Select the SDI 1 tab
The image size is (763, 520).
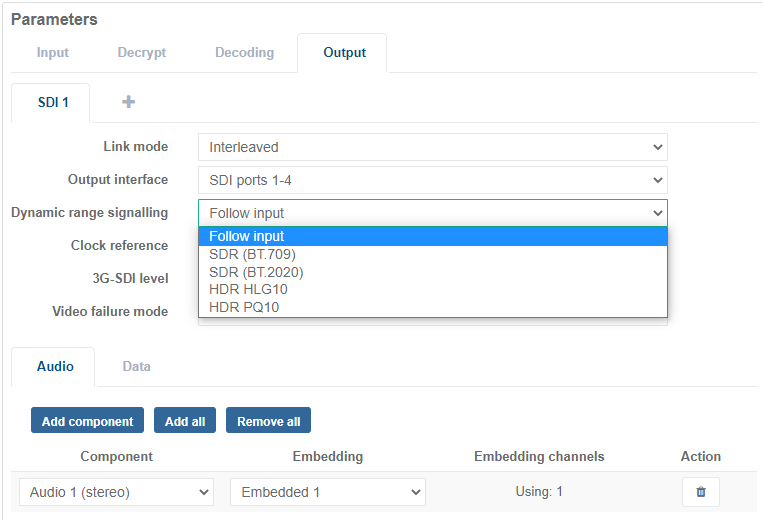coord(50,102)
